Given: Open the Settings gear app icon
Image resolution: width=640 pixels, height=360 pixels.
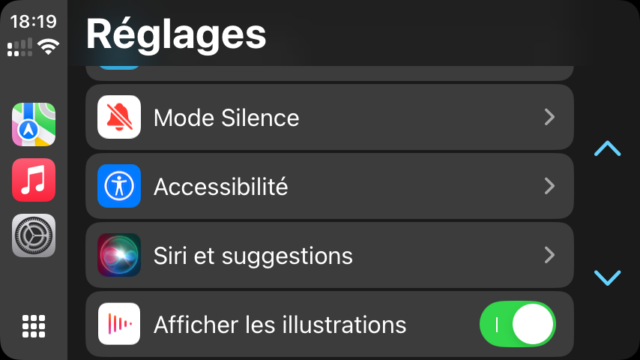Looking at the screenshot, I should pos(34,236).
